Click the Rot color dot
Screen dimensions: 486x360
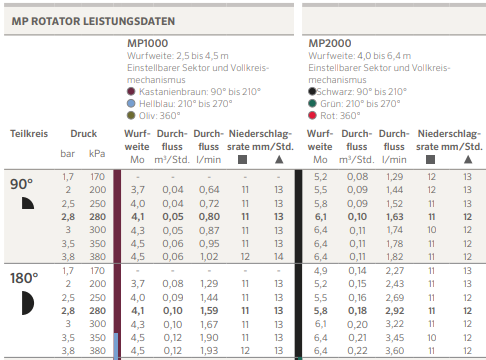point(312,115)
